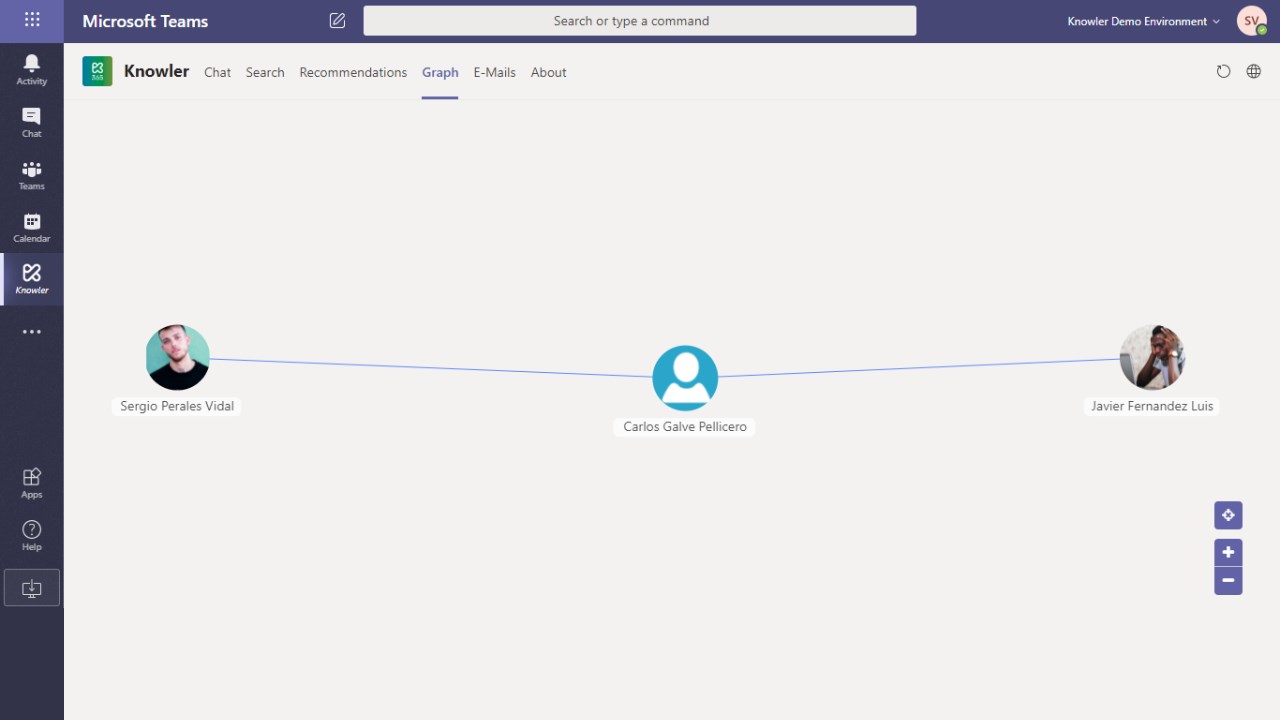Open the app launcher waffle menu
The height and width of the screenshot is (720, 1280).
pos(32,20)
